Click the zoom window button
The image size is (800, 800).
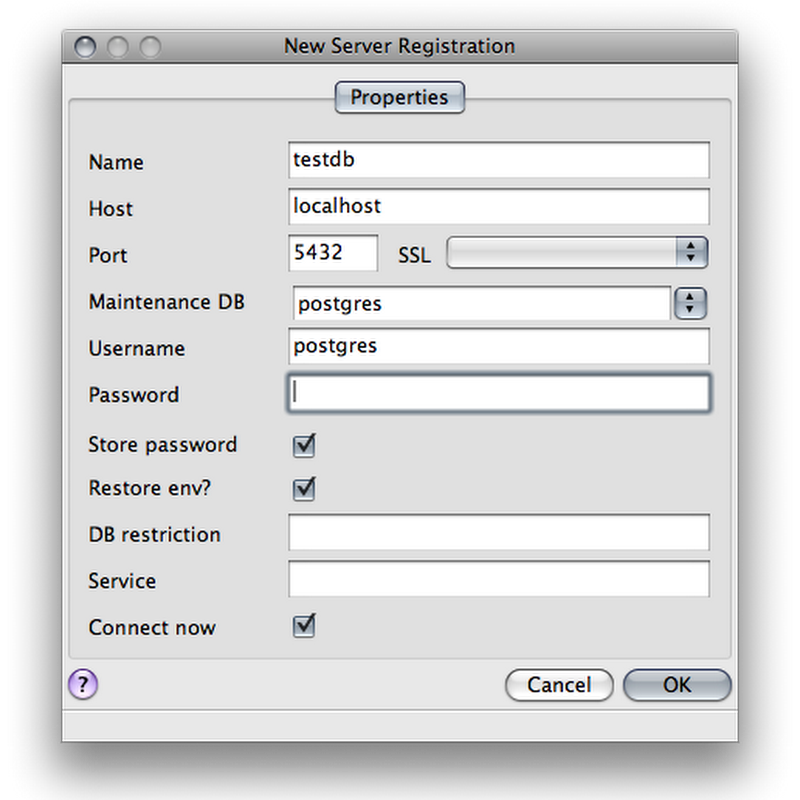pyautogui.click(x=149, y=46)
